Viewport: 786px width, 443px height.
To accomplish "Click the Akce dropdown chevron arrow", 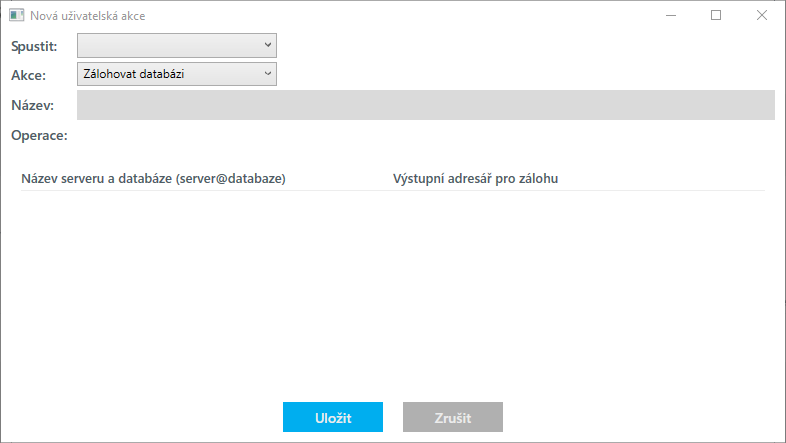I will coord(268,73).
